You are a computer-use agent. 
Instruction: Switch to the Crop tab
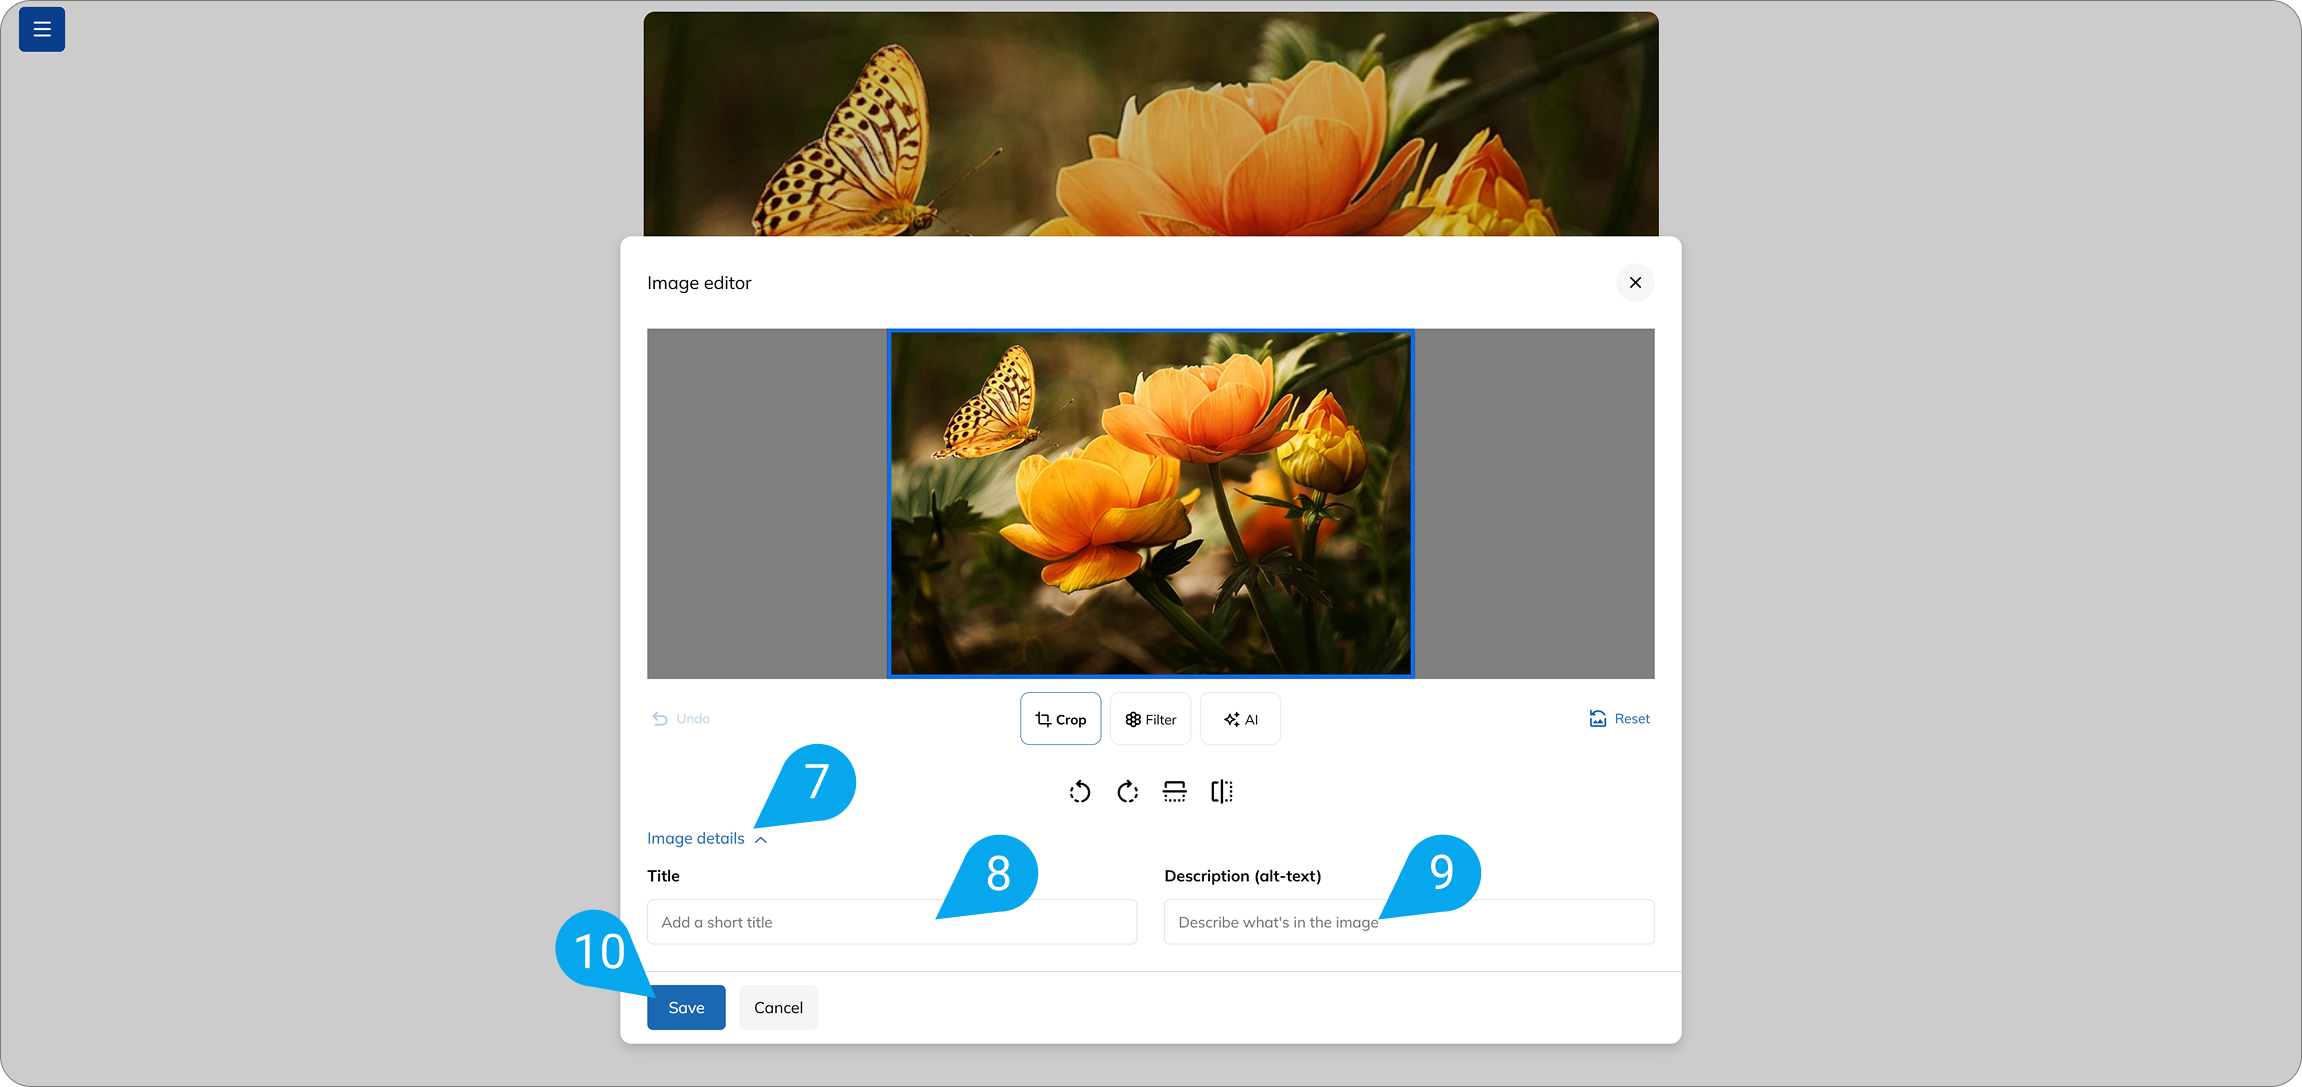tap(1060, 718)
